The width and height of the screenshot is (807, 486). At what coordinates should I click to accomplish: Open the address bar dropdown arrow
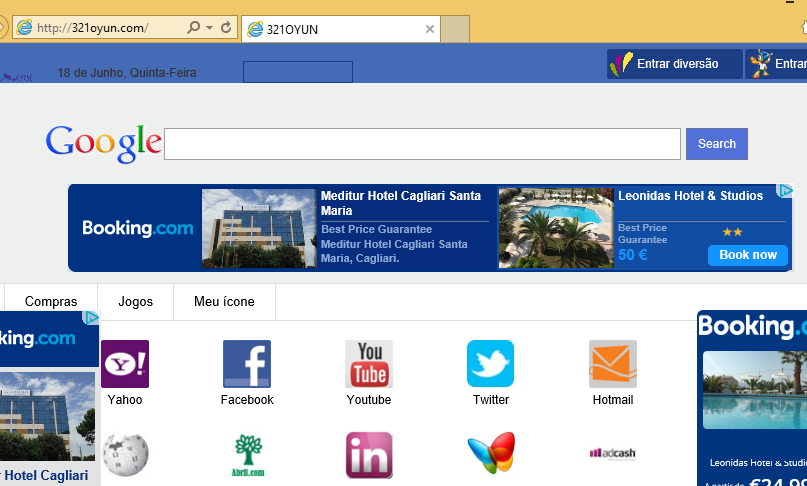pos(209,27)
